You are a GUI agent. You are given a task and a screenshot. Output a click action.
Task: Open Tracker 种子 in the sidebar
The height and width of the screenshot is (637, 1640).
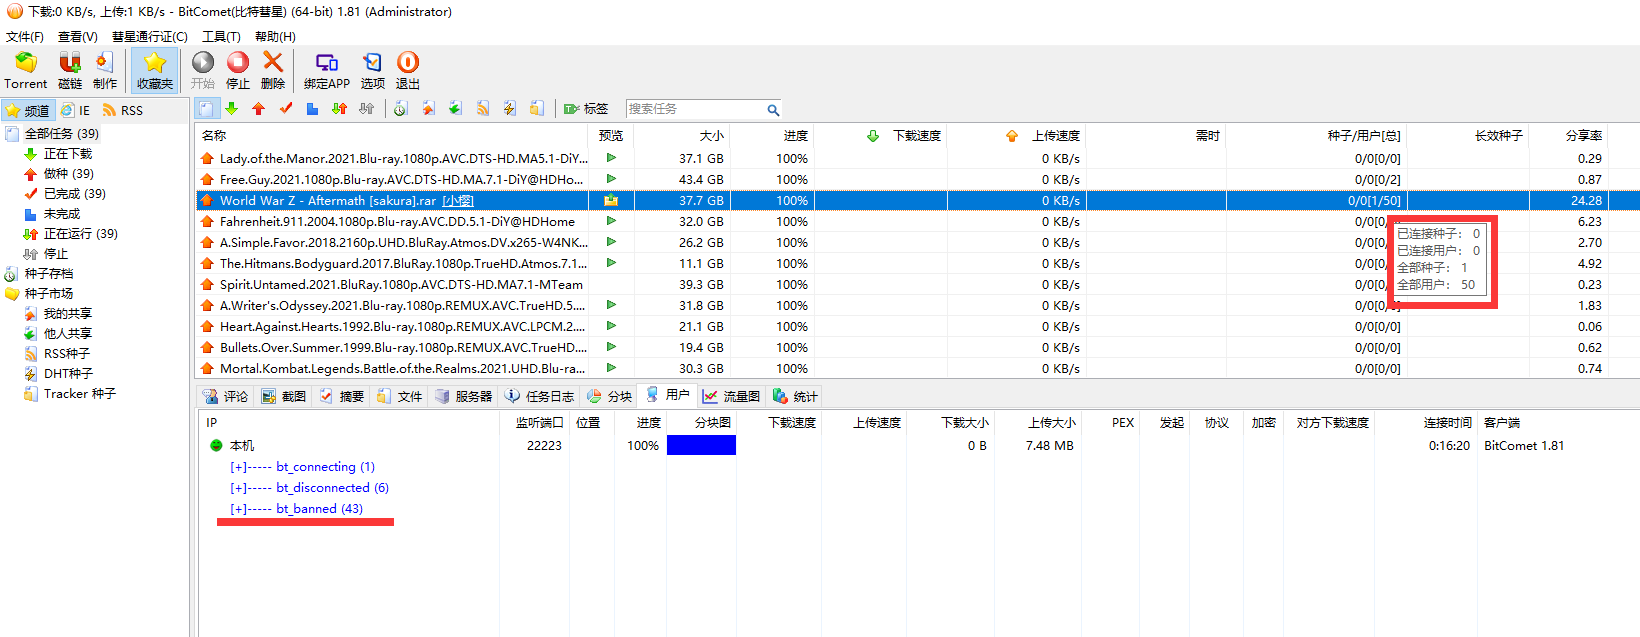79,394
